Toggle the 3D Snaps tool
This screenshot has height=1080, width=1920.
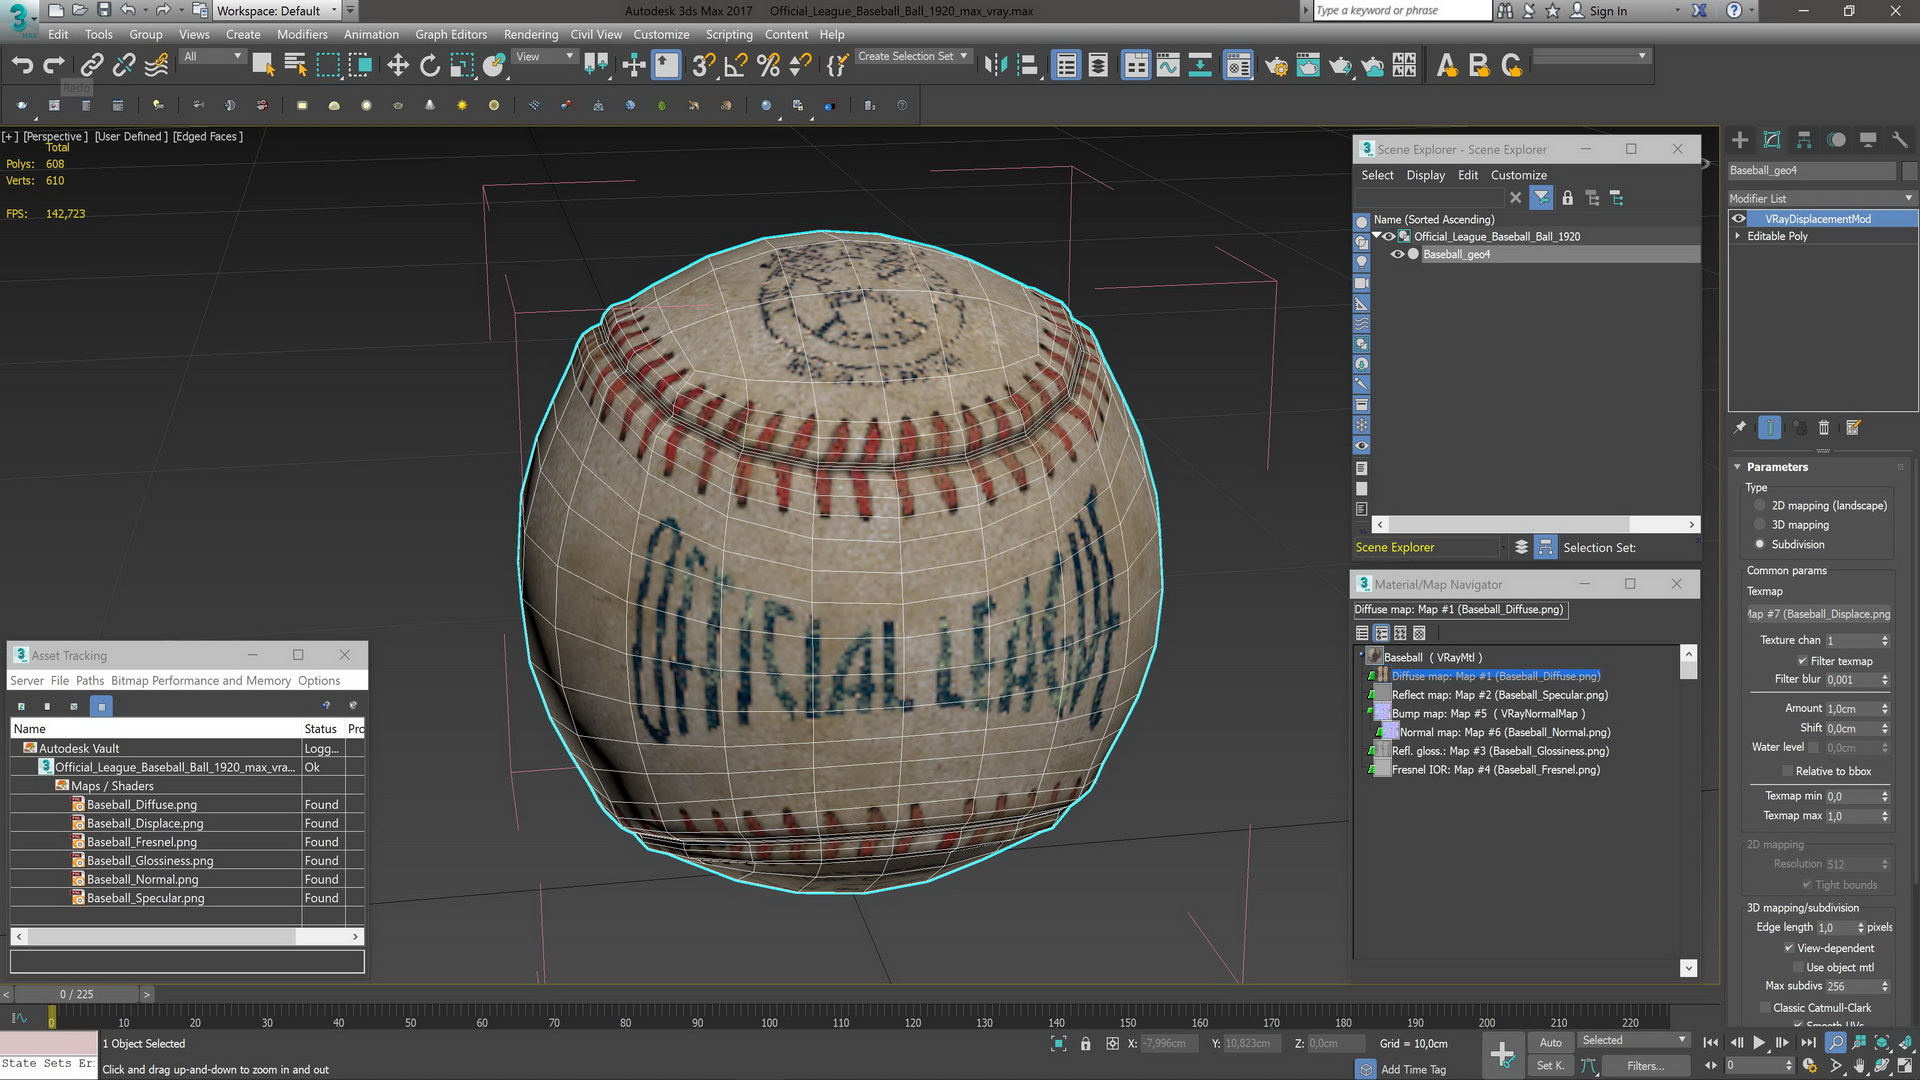[x=704, y=65]
